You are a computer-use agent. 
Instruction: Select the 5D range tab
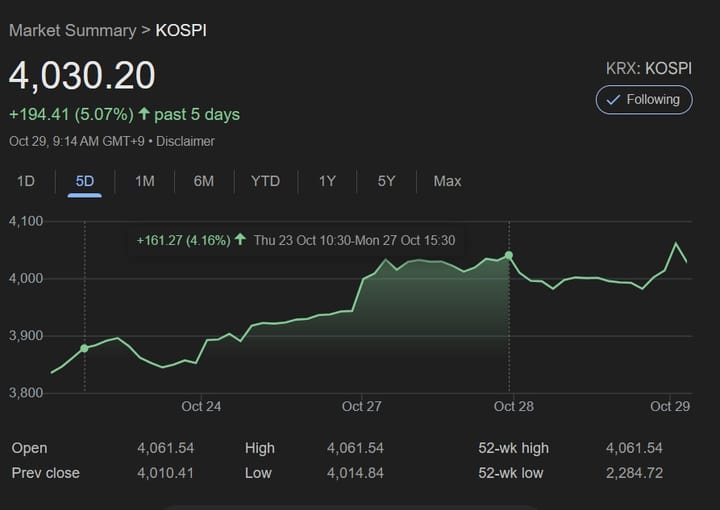pos(84,181)
